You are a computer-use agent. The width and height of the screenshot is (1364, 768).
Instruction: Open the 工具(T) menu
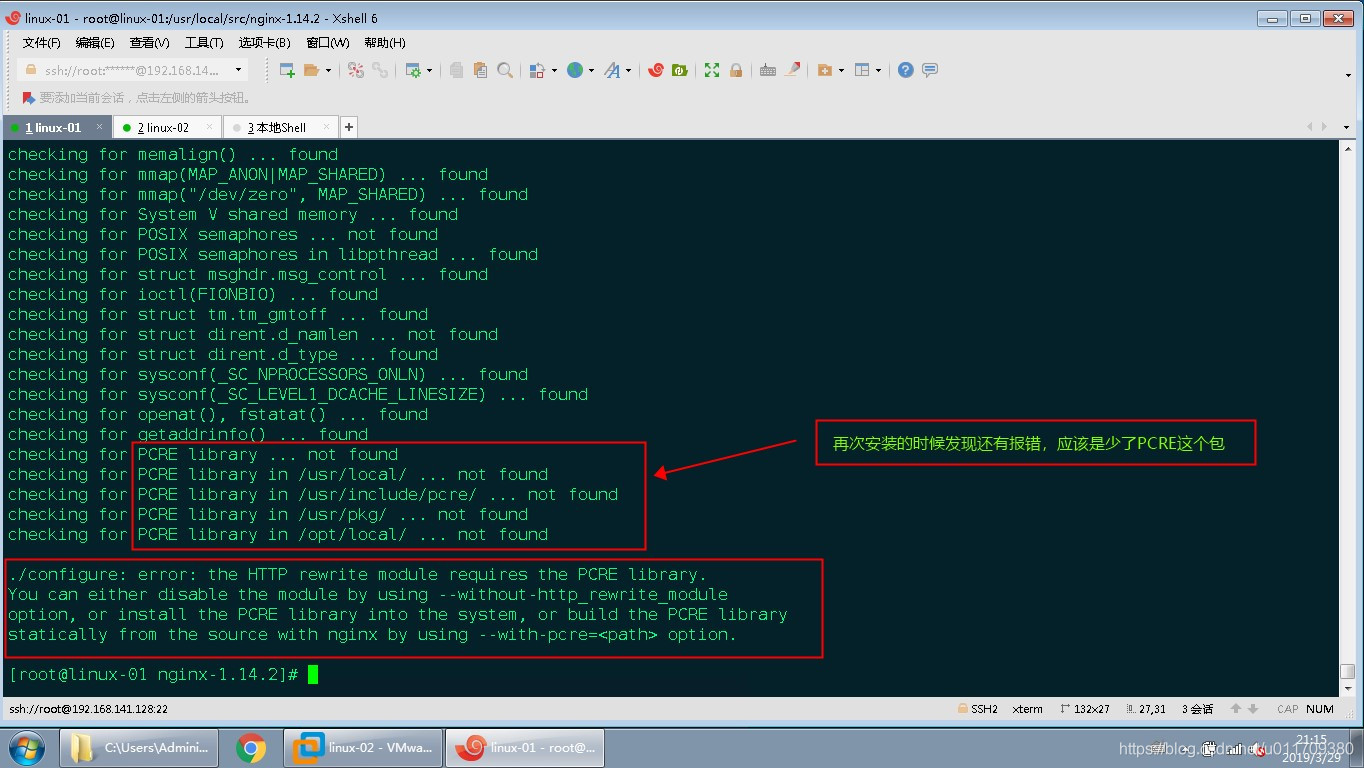click(x=204, y=43)
